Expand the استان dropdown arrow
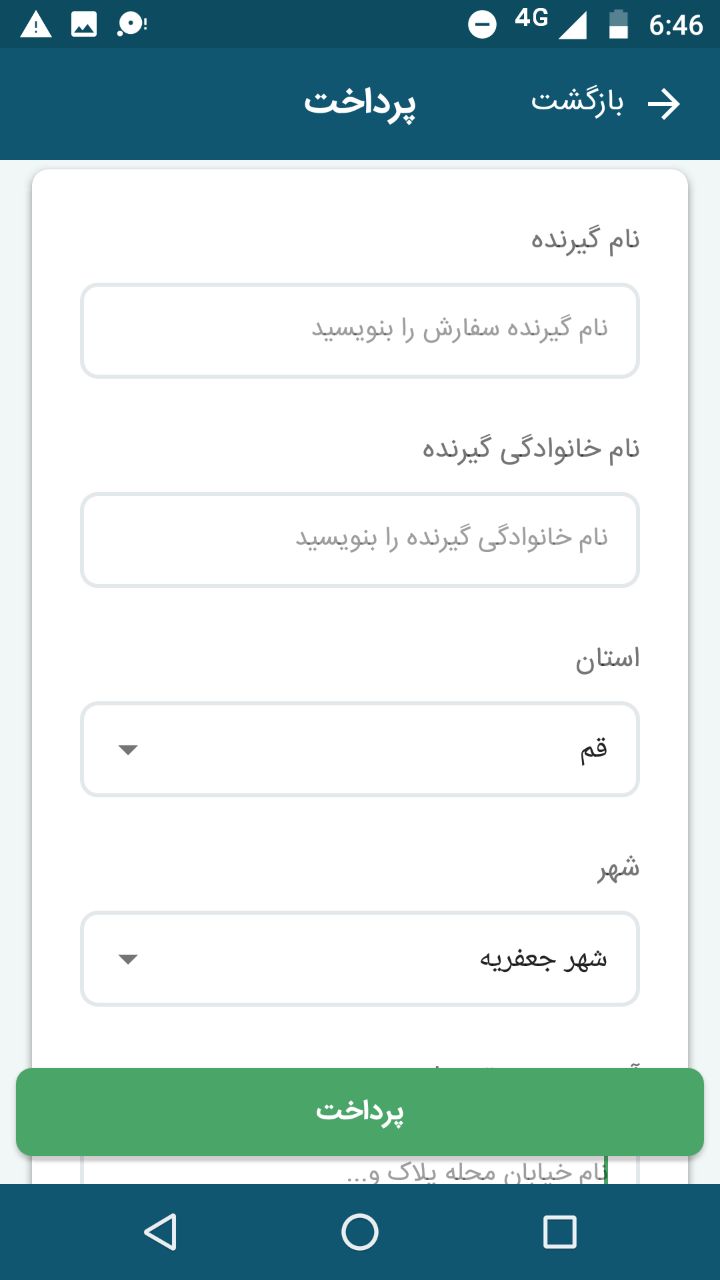 (128, 750)
